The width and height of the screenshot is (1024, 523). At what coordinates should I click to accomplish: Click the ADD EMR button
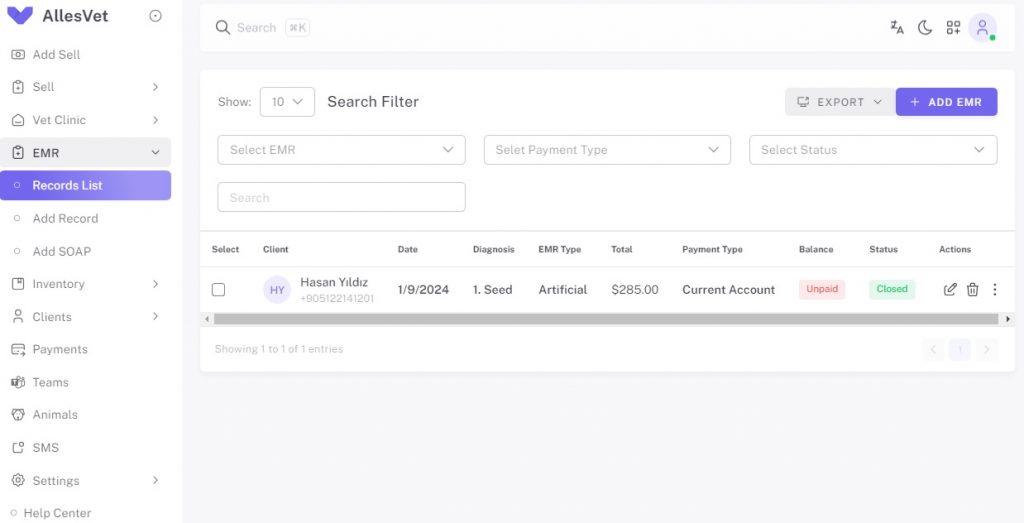click(x=946, y=102)
